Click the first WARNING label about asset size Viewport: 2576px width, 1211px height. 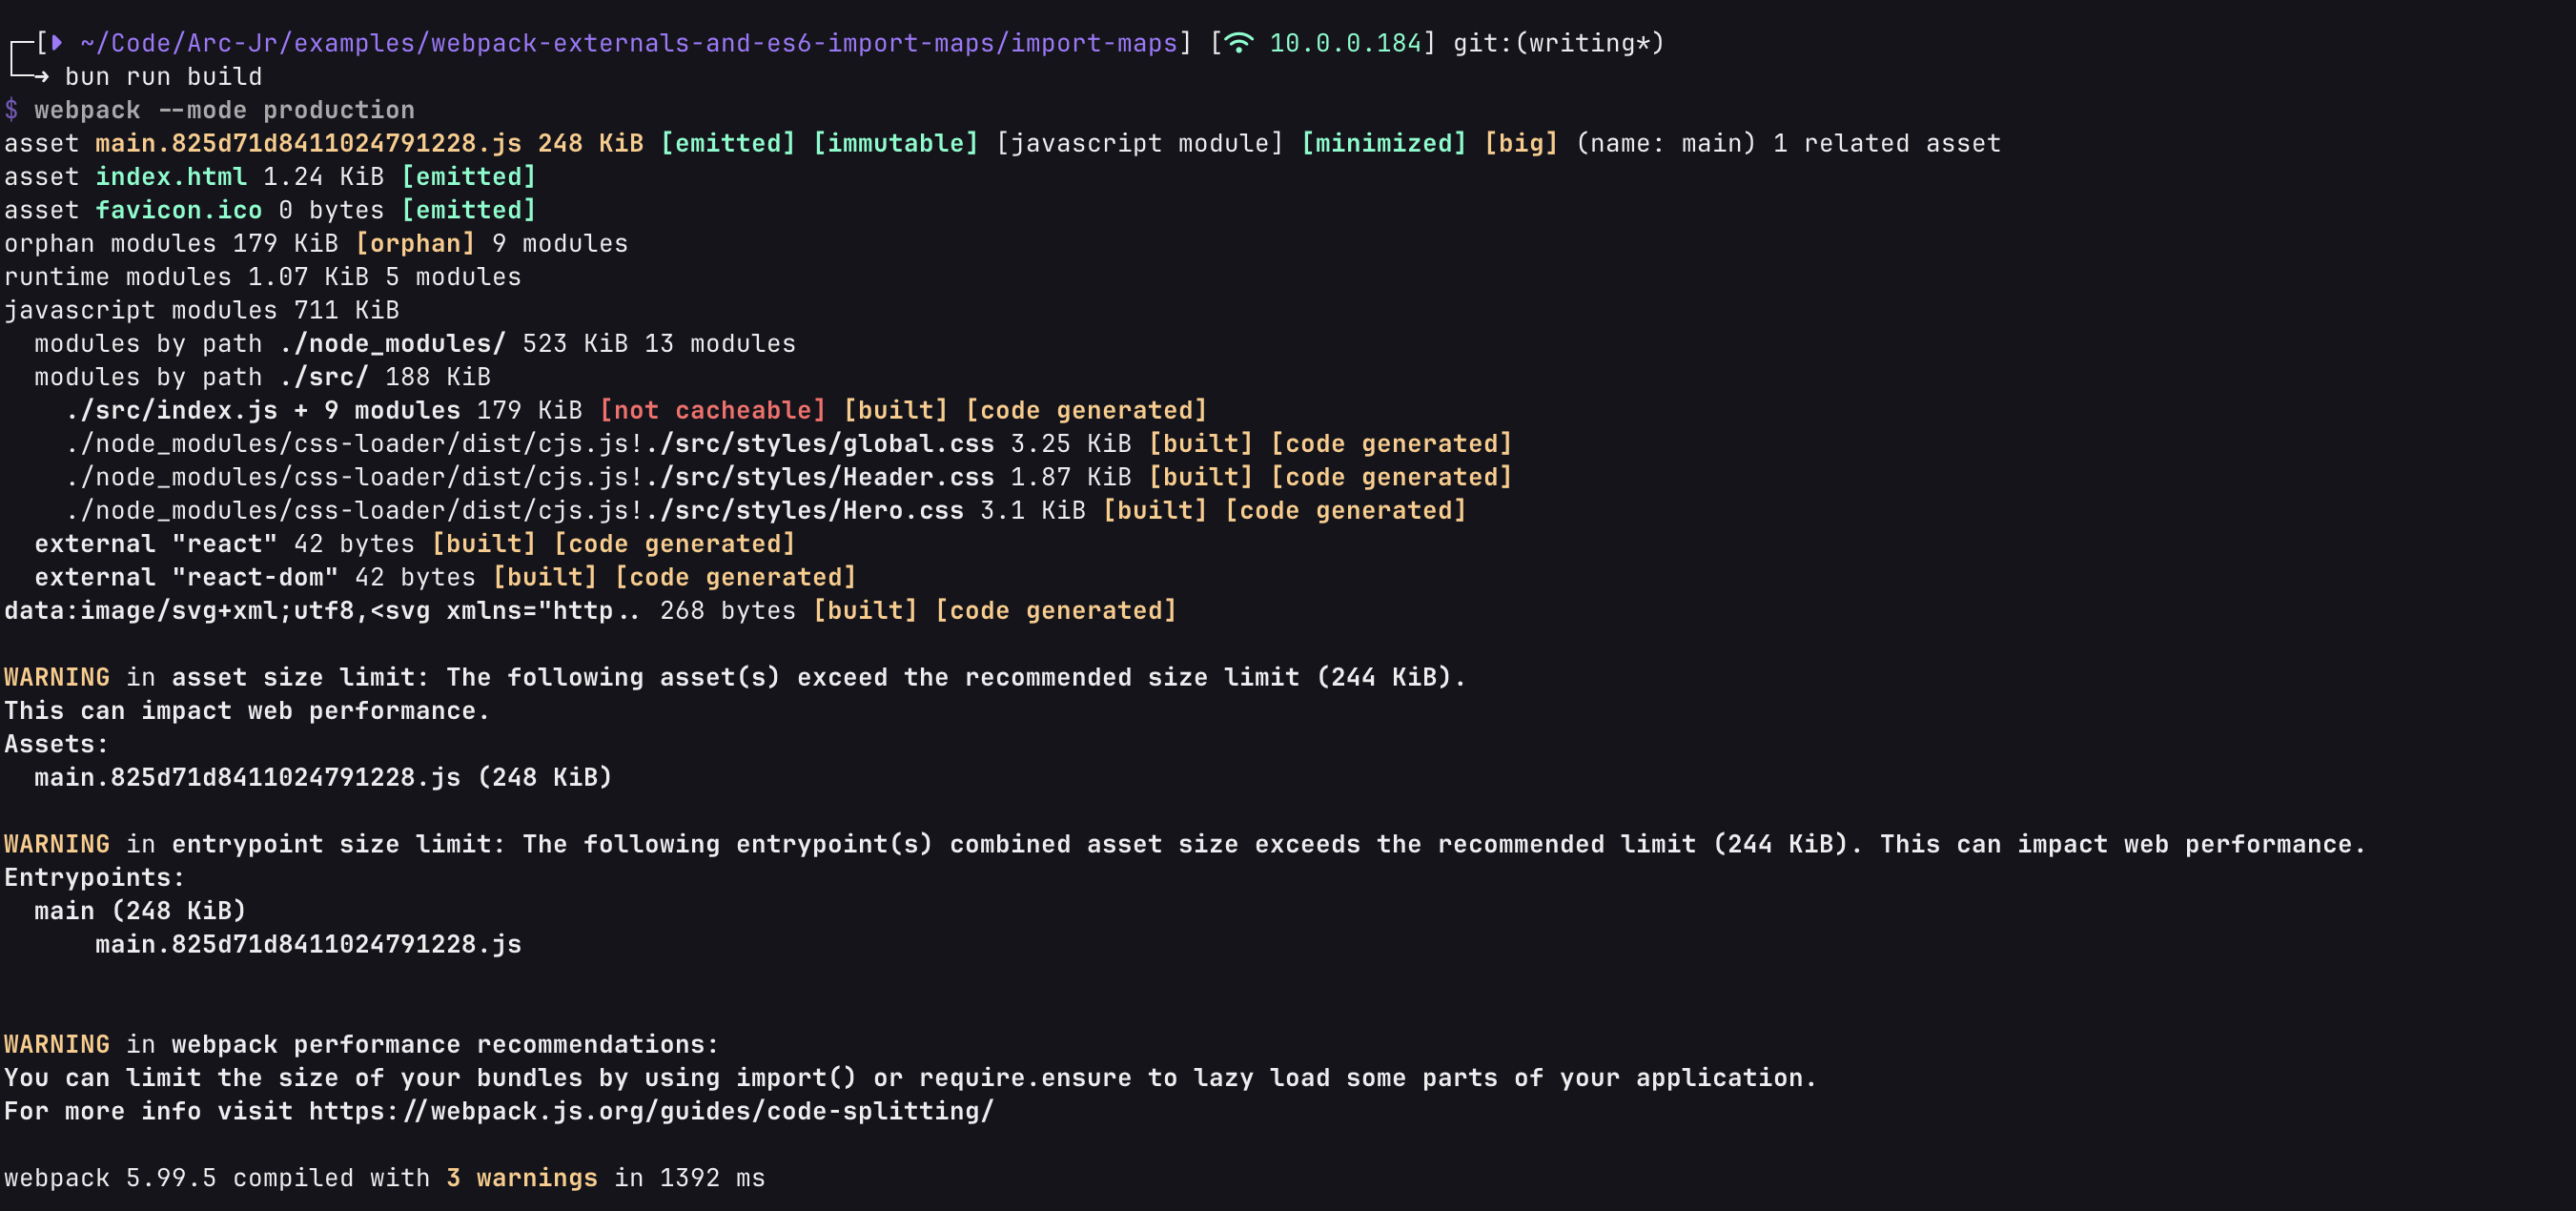pyautogui.click(x=57, y=677)
